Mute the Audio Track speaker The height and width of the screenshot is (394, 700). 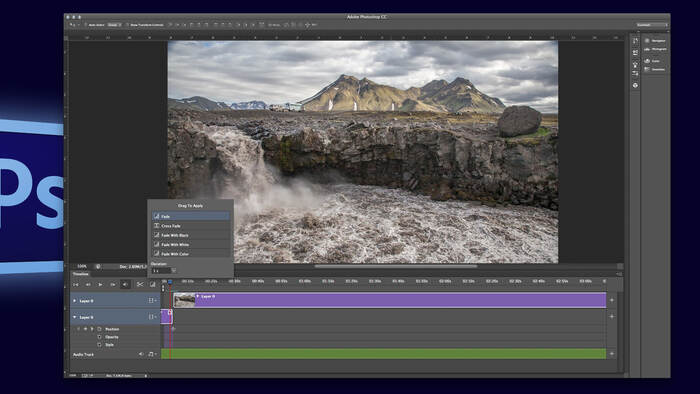pyautogui.click(x=141, y=354)
